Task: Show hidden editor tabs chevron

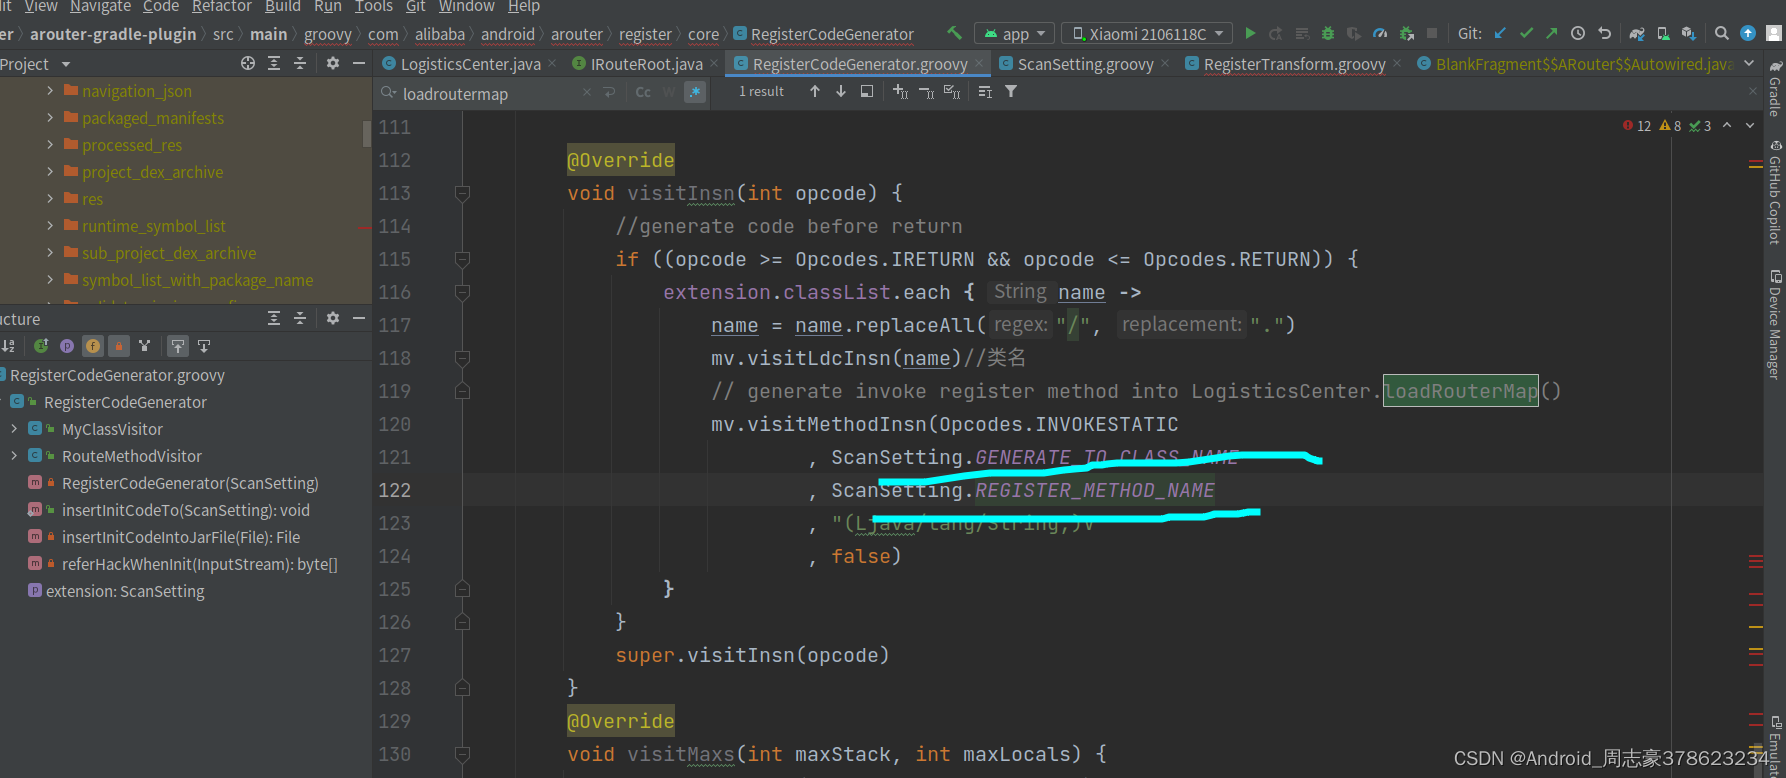Action: (x=1749, y=63)
